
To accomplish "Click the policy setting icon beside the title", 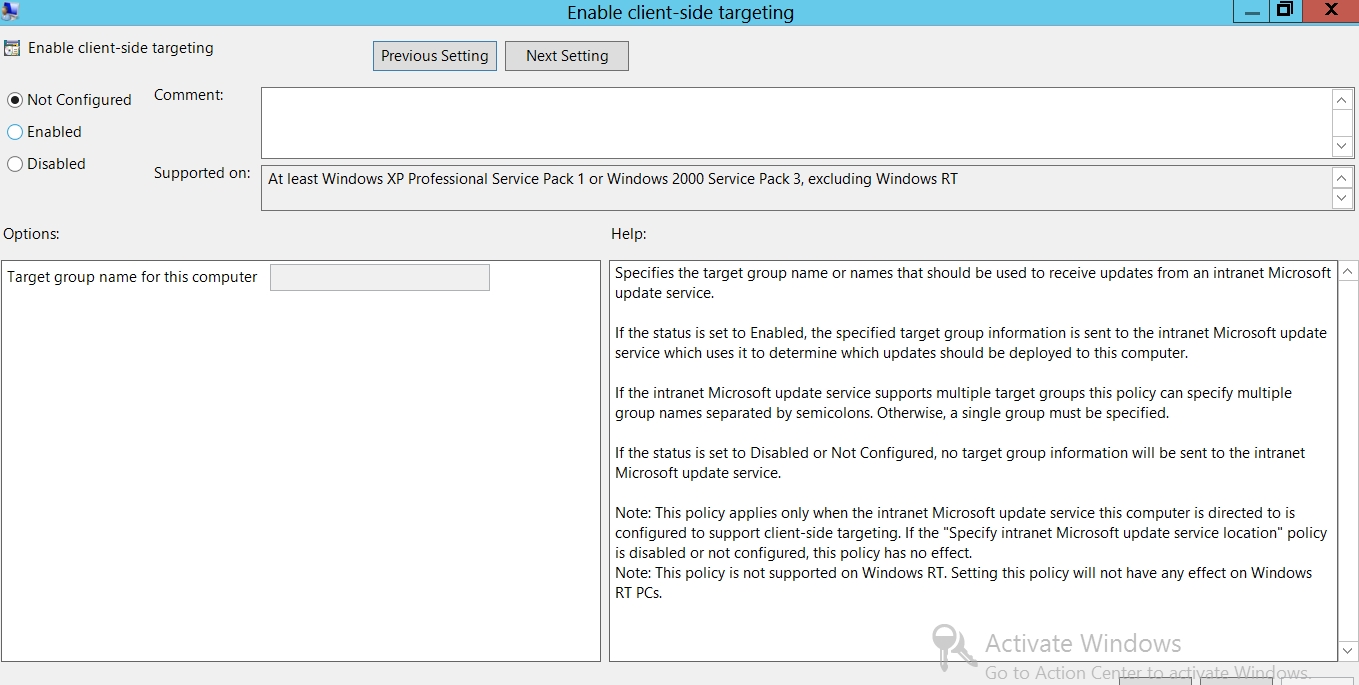I will pos(12,48).
